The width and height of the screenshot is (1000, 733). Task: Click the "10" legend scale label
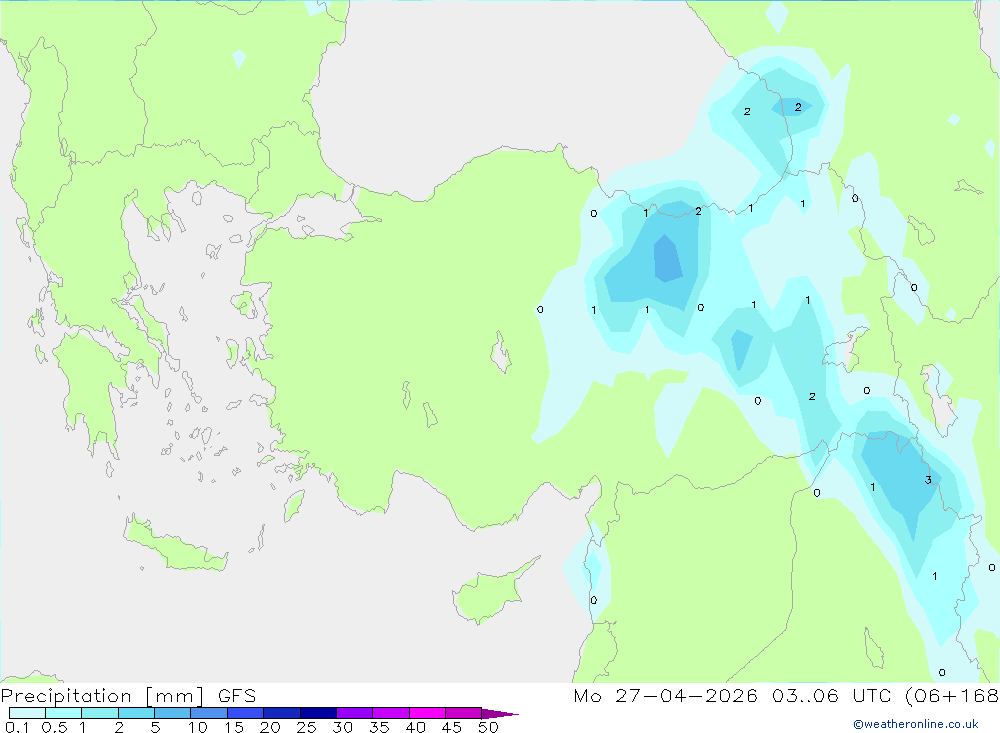pos(198,727)
